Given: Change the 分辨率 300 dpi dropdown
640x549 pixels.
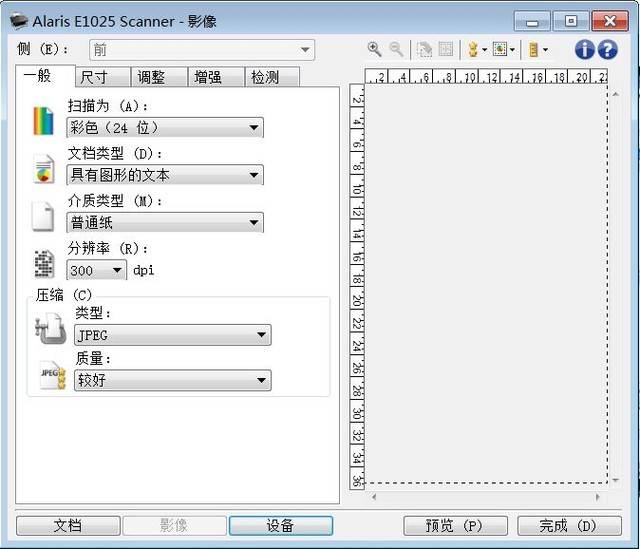Looking at the screenshot, I should [96, 270].
